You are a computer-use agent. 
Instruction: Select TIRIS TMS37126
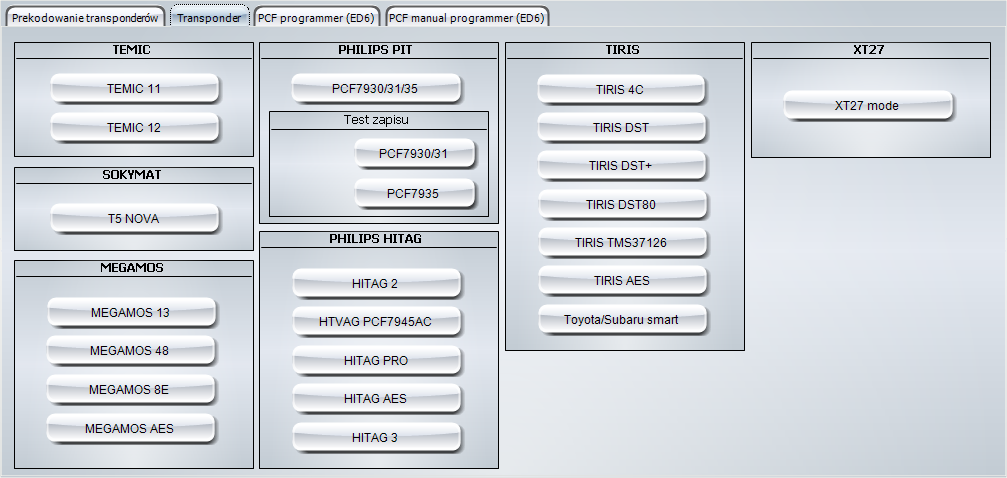coord(622,242)
